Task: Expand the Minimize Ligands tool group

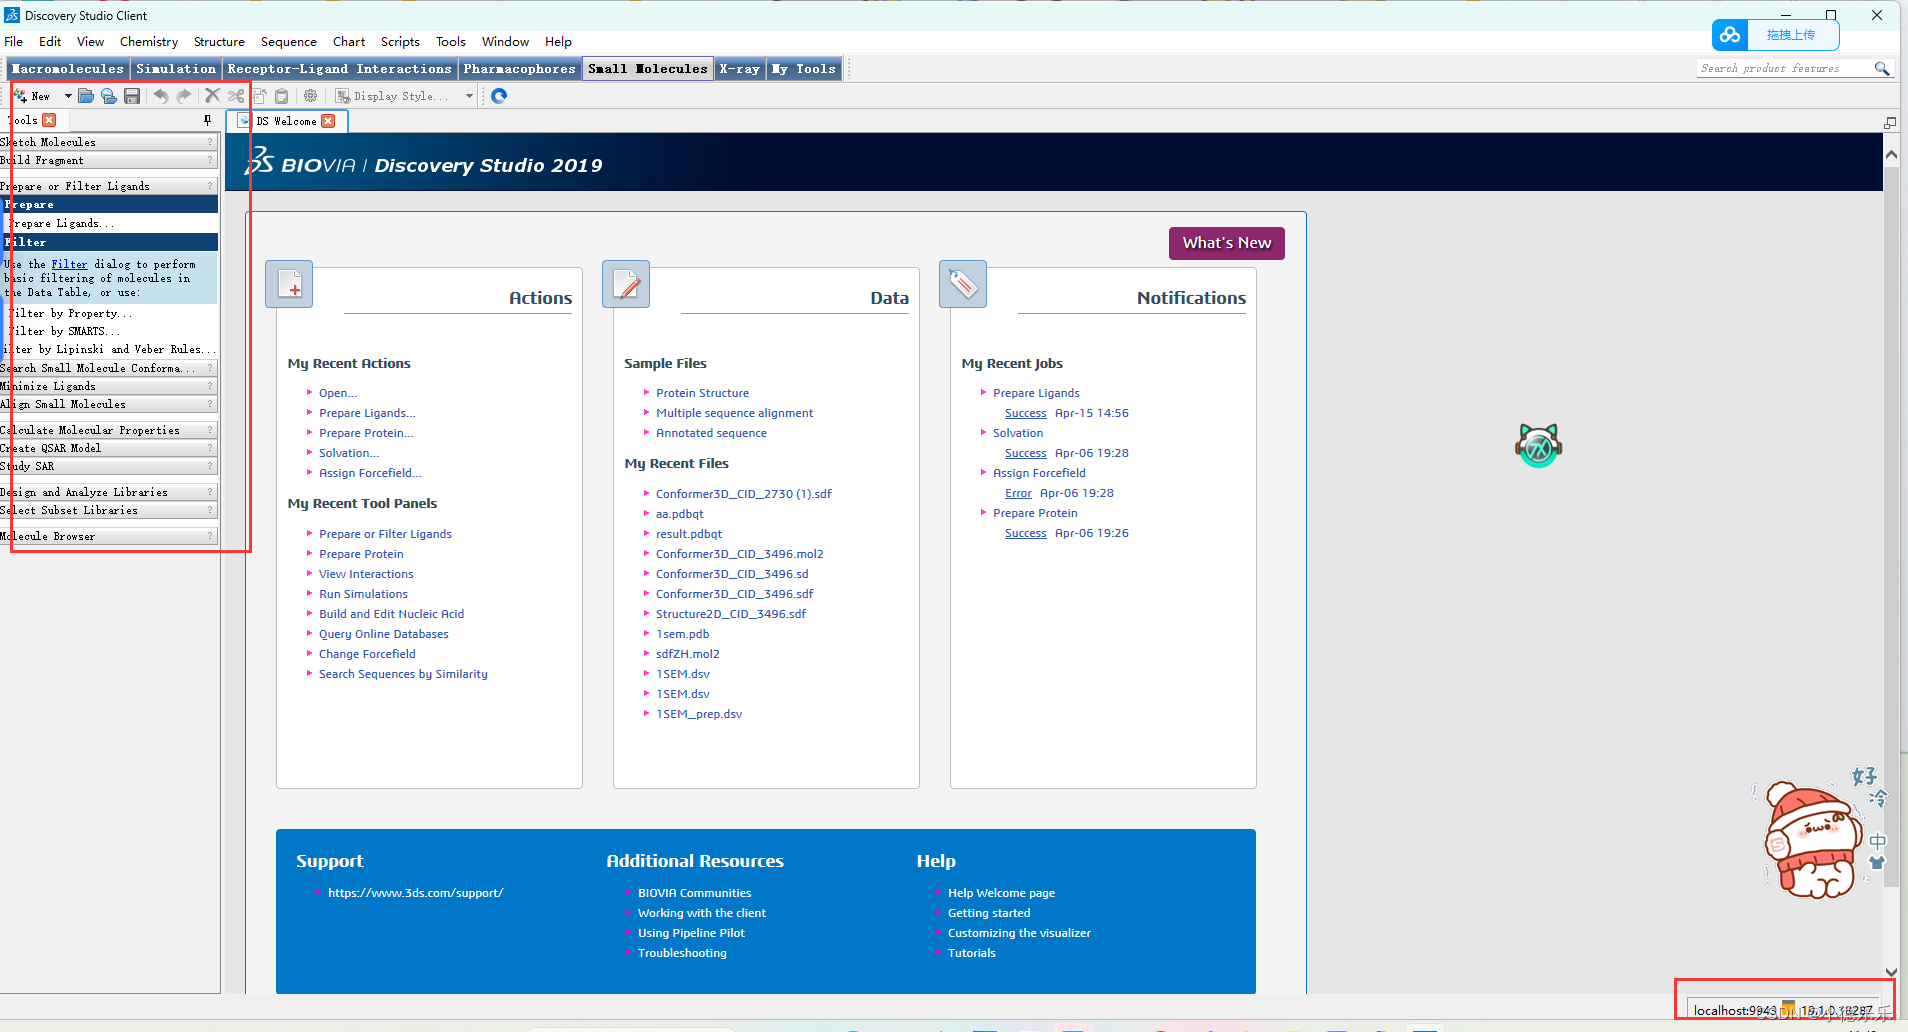Action: click(108, 386)
